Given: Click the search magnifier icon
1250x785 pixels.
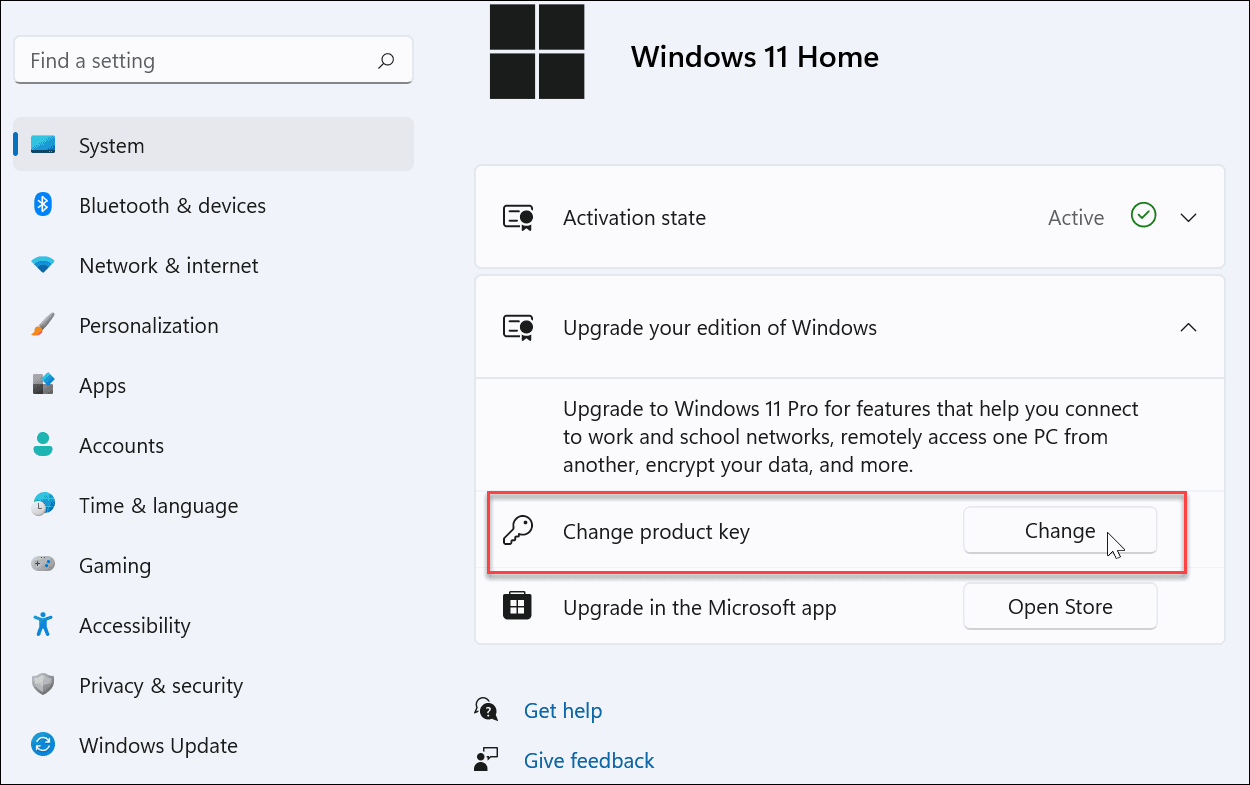Looking at the screenshot, I should click(386, 61).
